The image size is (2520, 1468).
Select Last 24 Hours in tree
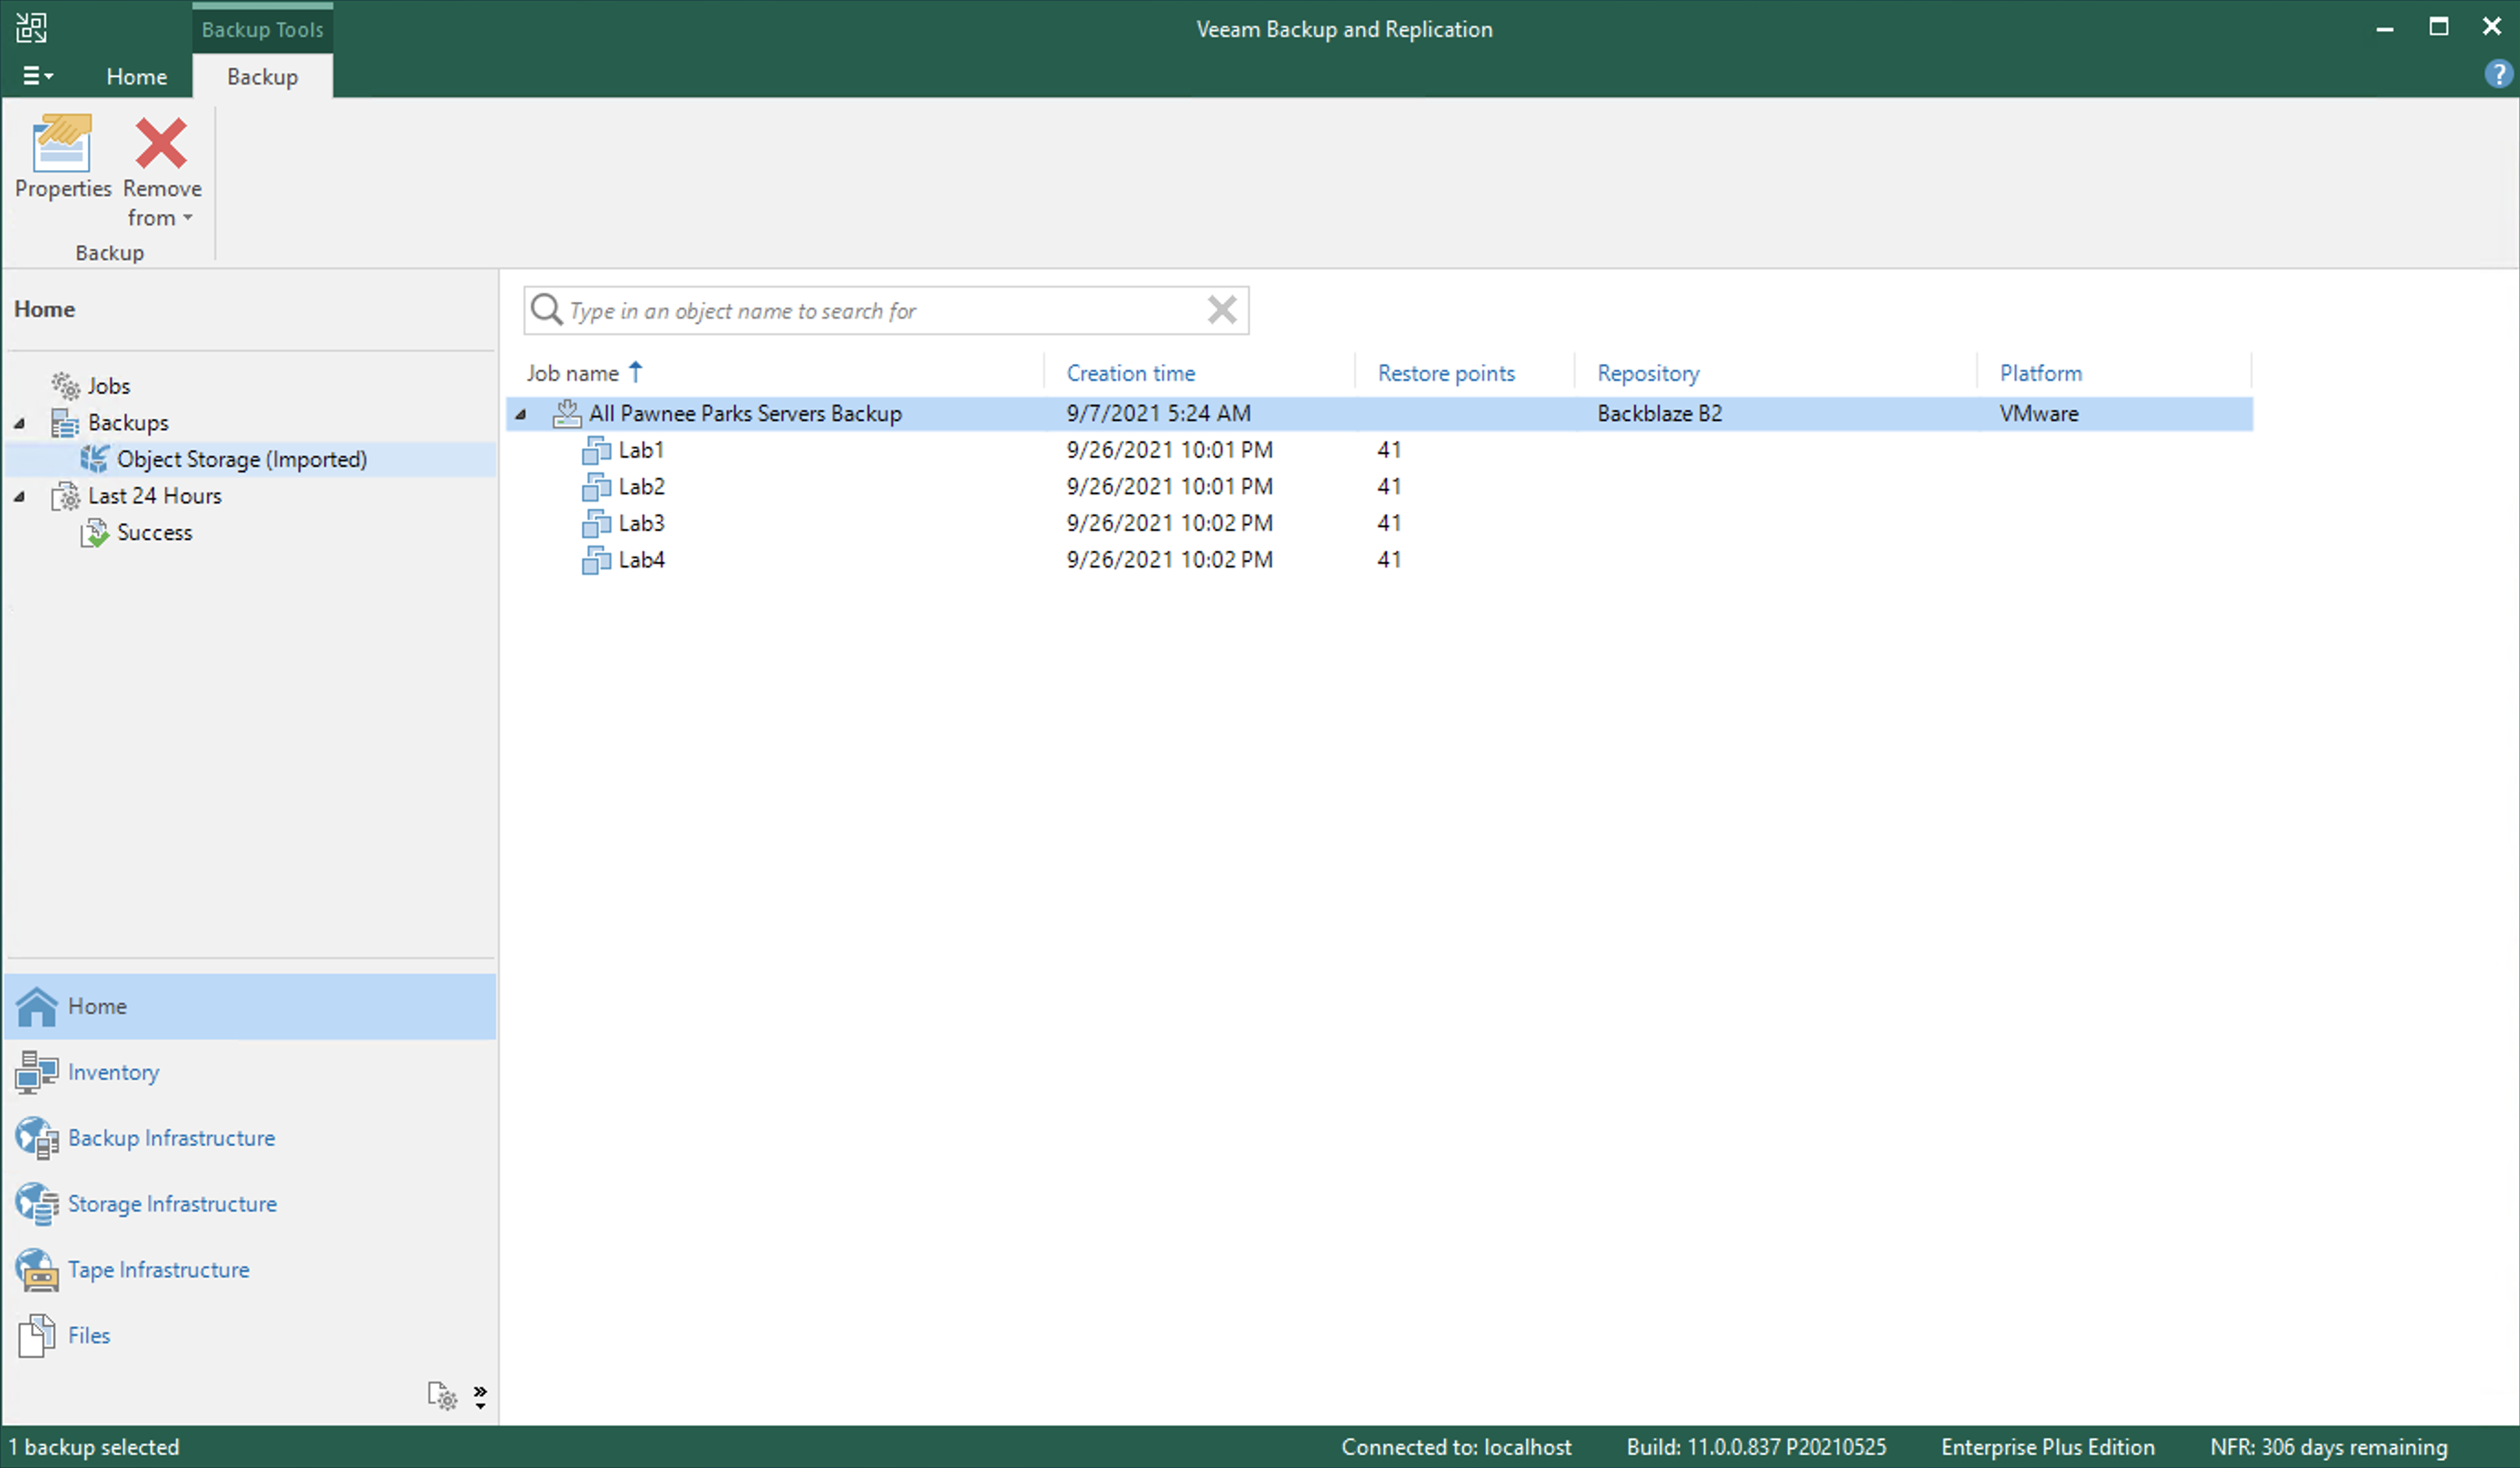click(x=154, y=496)
